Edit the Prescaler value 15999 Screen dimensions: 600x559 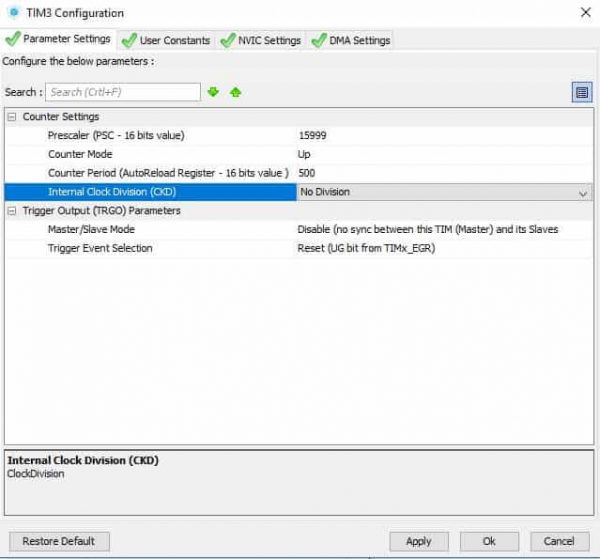click(440, 135)
